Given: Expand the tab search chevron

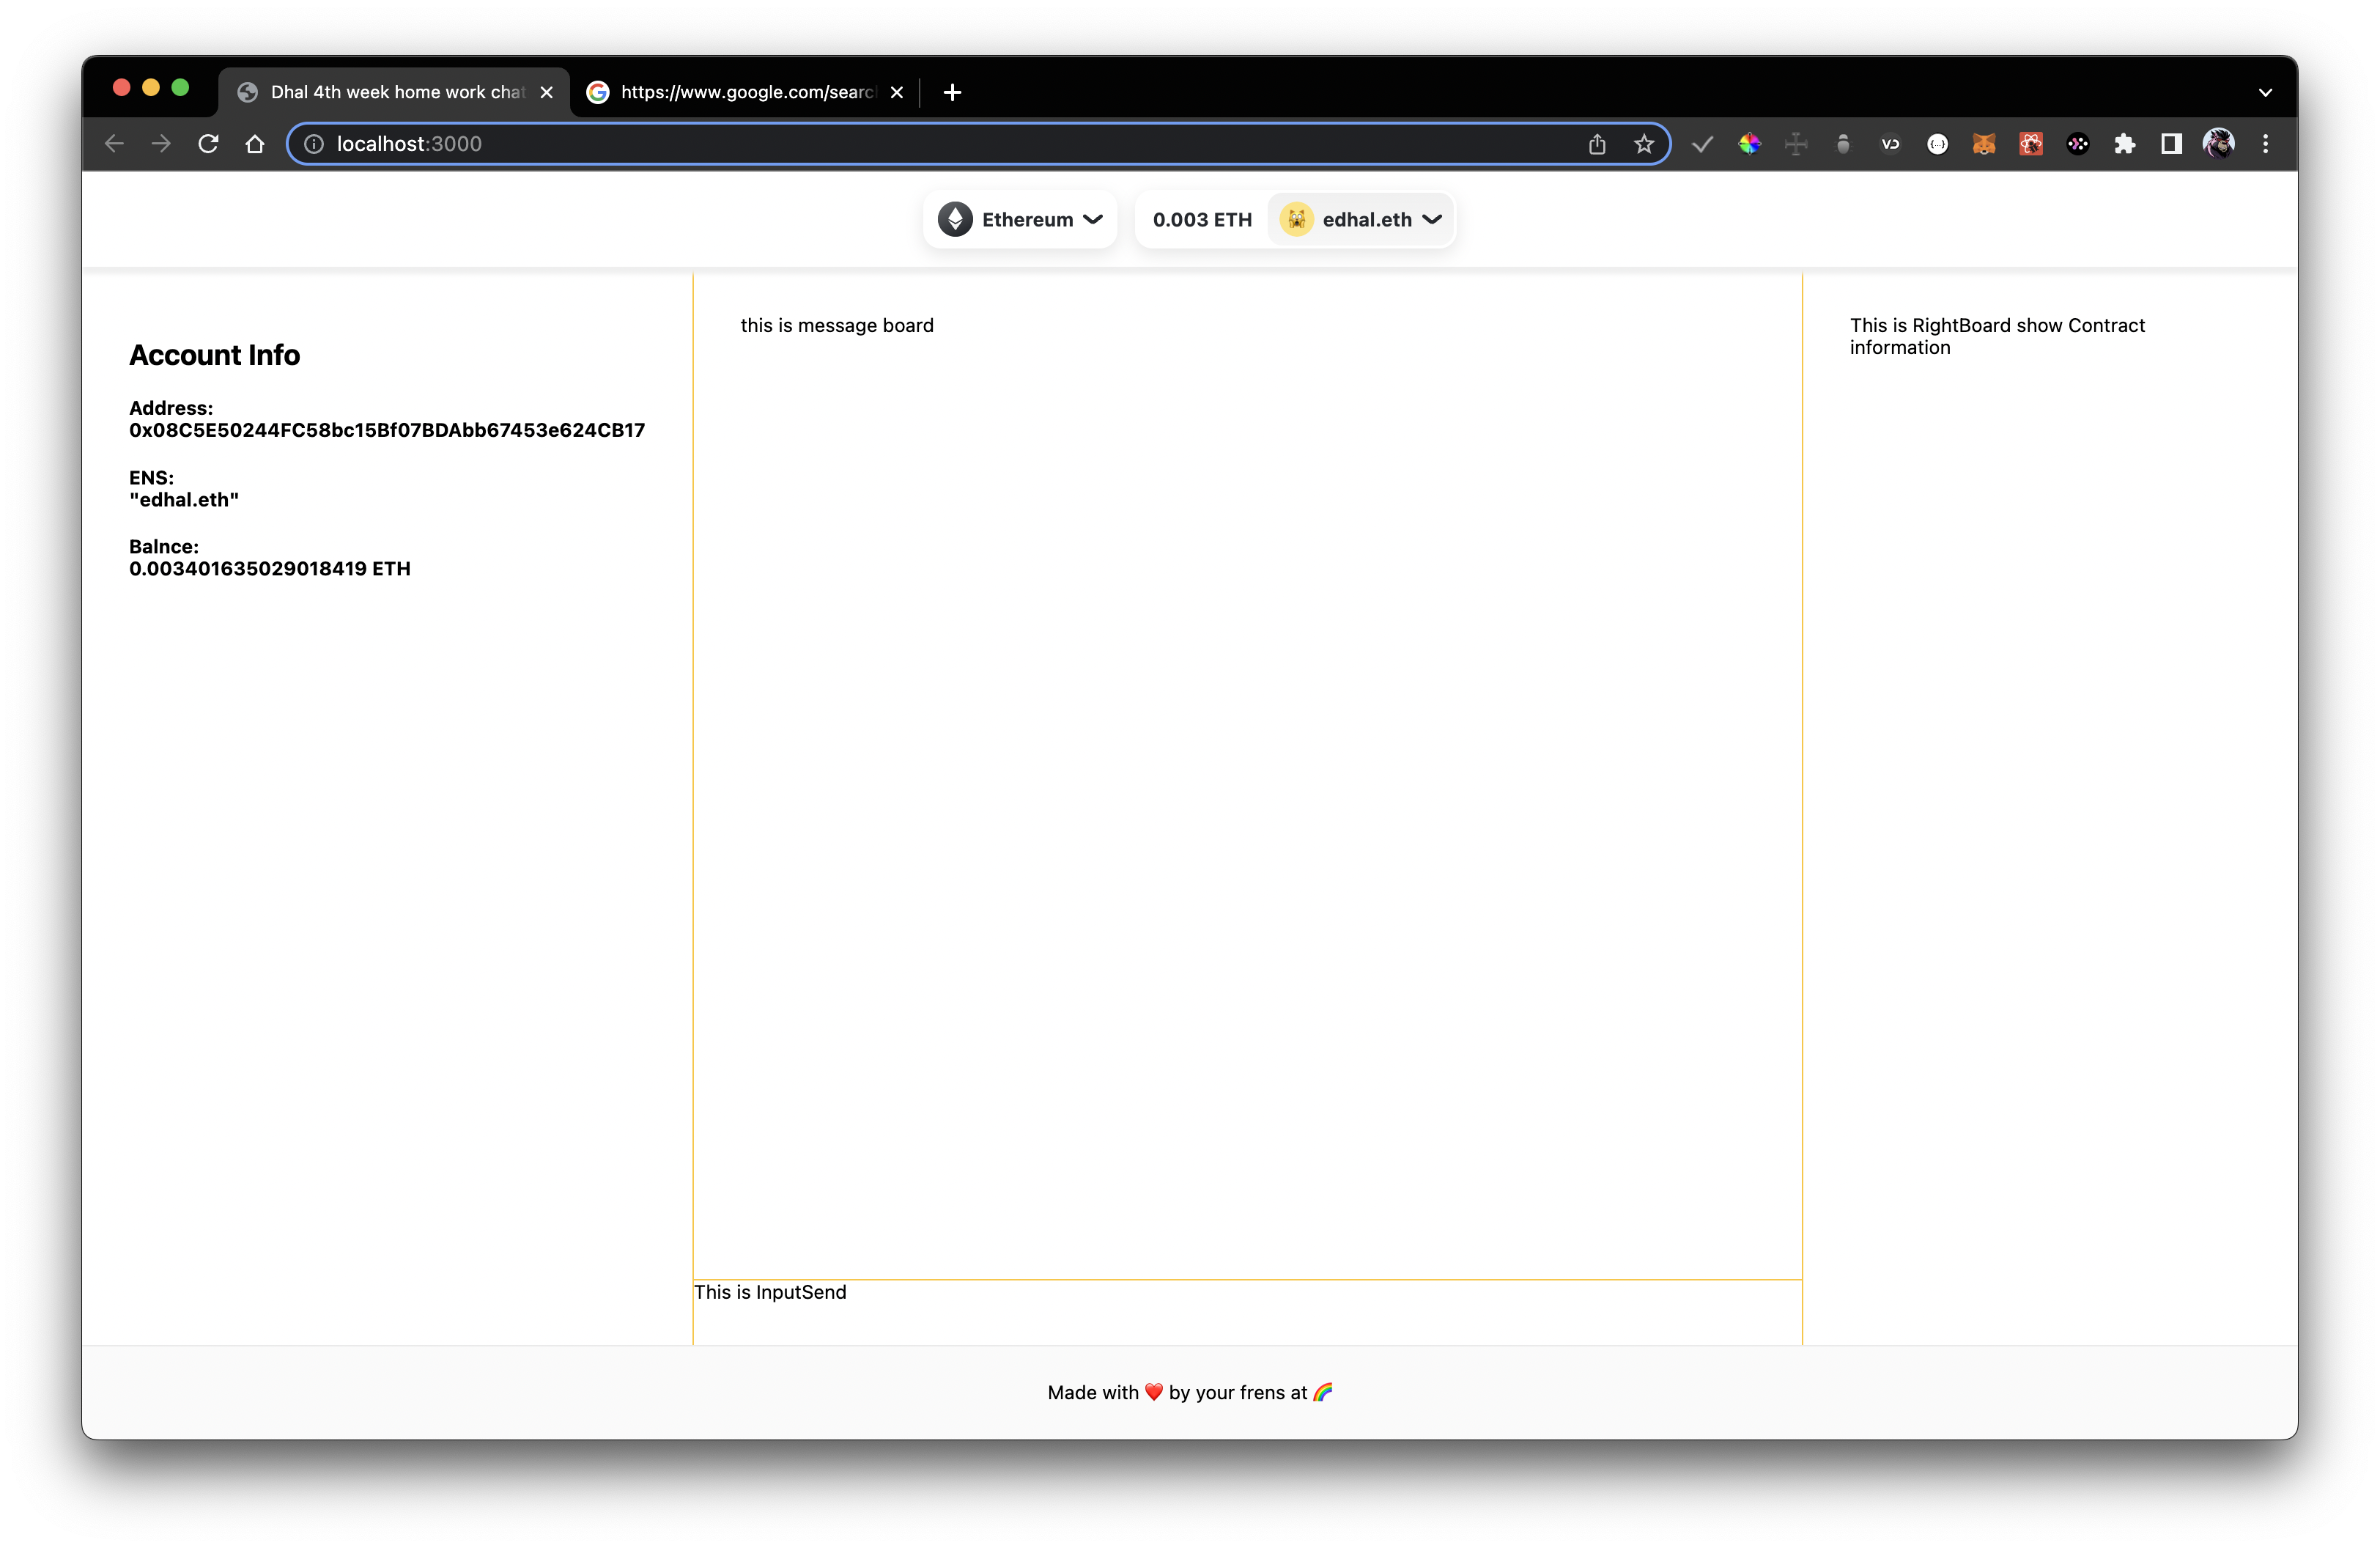Looking at the screenshot, I should point(2265,92).
